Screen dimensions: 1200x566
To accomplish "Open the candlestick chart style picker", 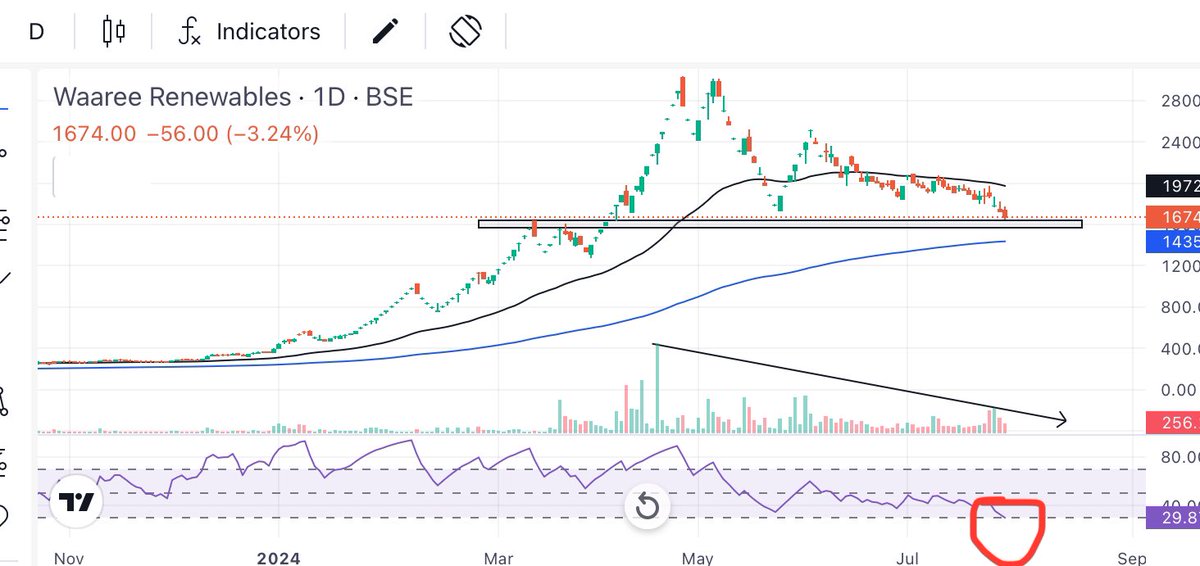I will coord(114,31).
